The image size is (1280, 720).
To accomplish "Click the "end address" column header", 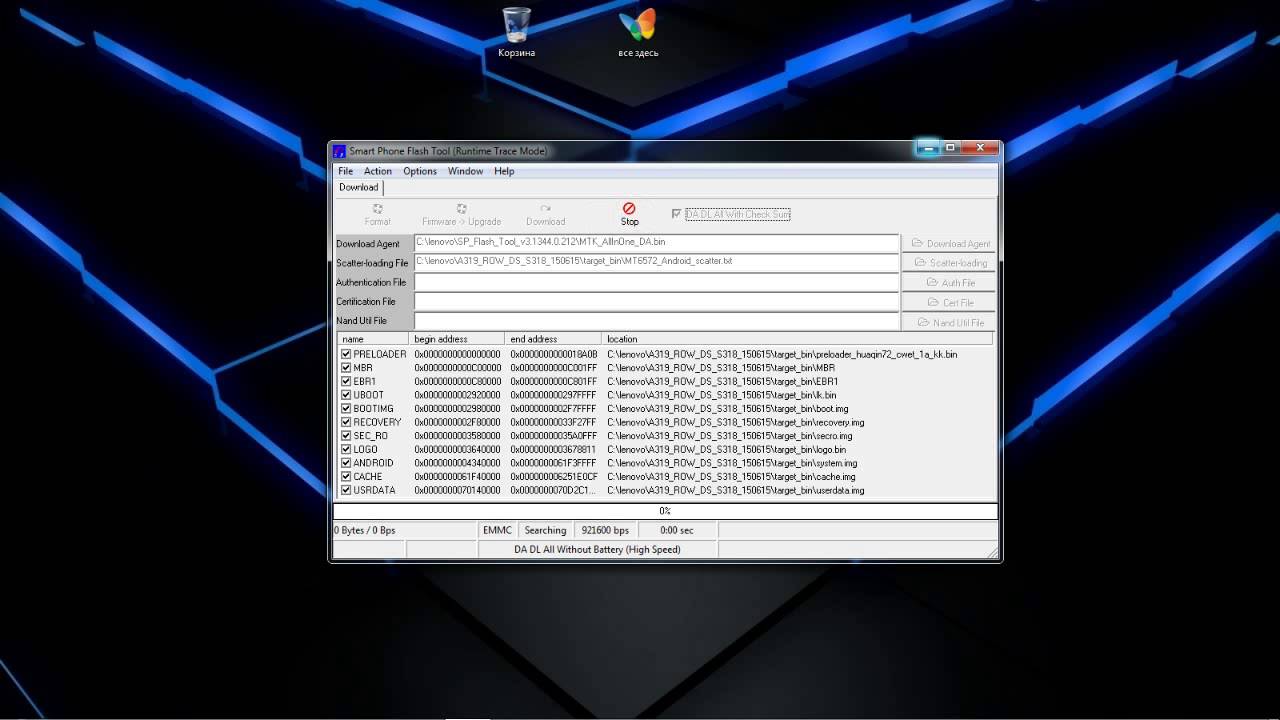I will 553,339.
